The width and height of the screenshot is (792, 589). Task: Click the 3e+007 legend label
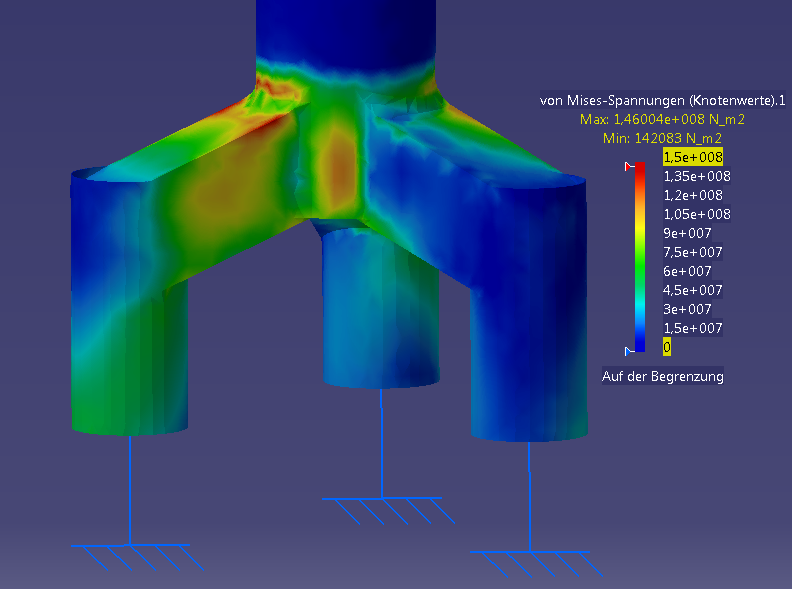pyautogui.click(x=687, y=309)
